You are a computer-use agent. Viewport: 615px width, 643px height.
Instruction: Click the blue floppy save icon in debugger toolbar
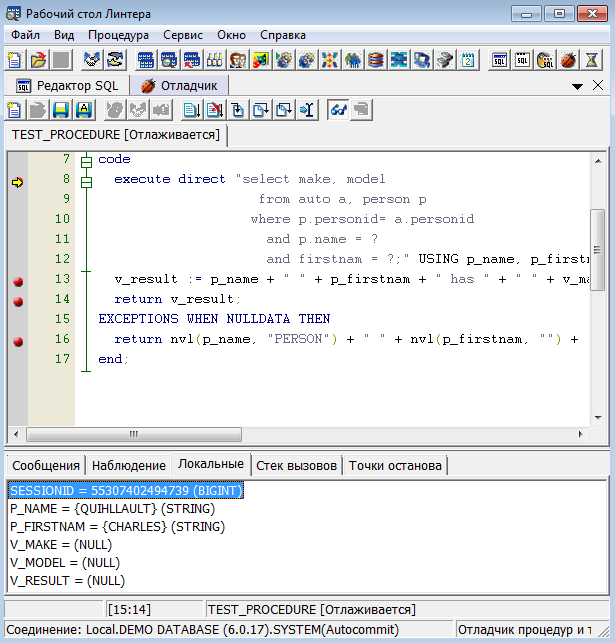tap(61, 110)
